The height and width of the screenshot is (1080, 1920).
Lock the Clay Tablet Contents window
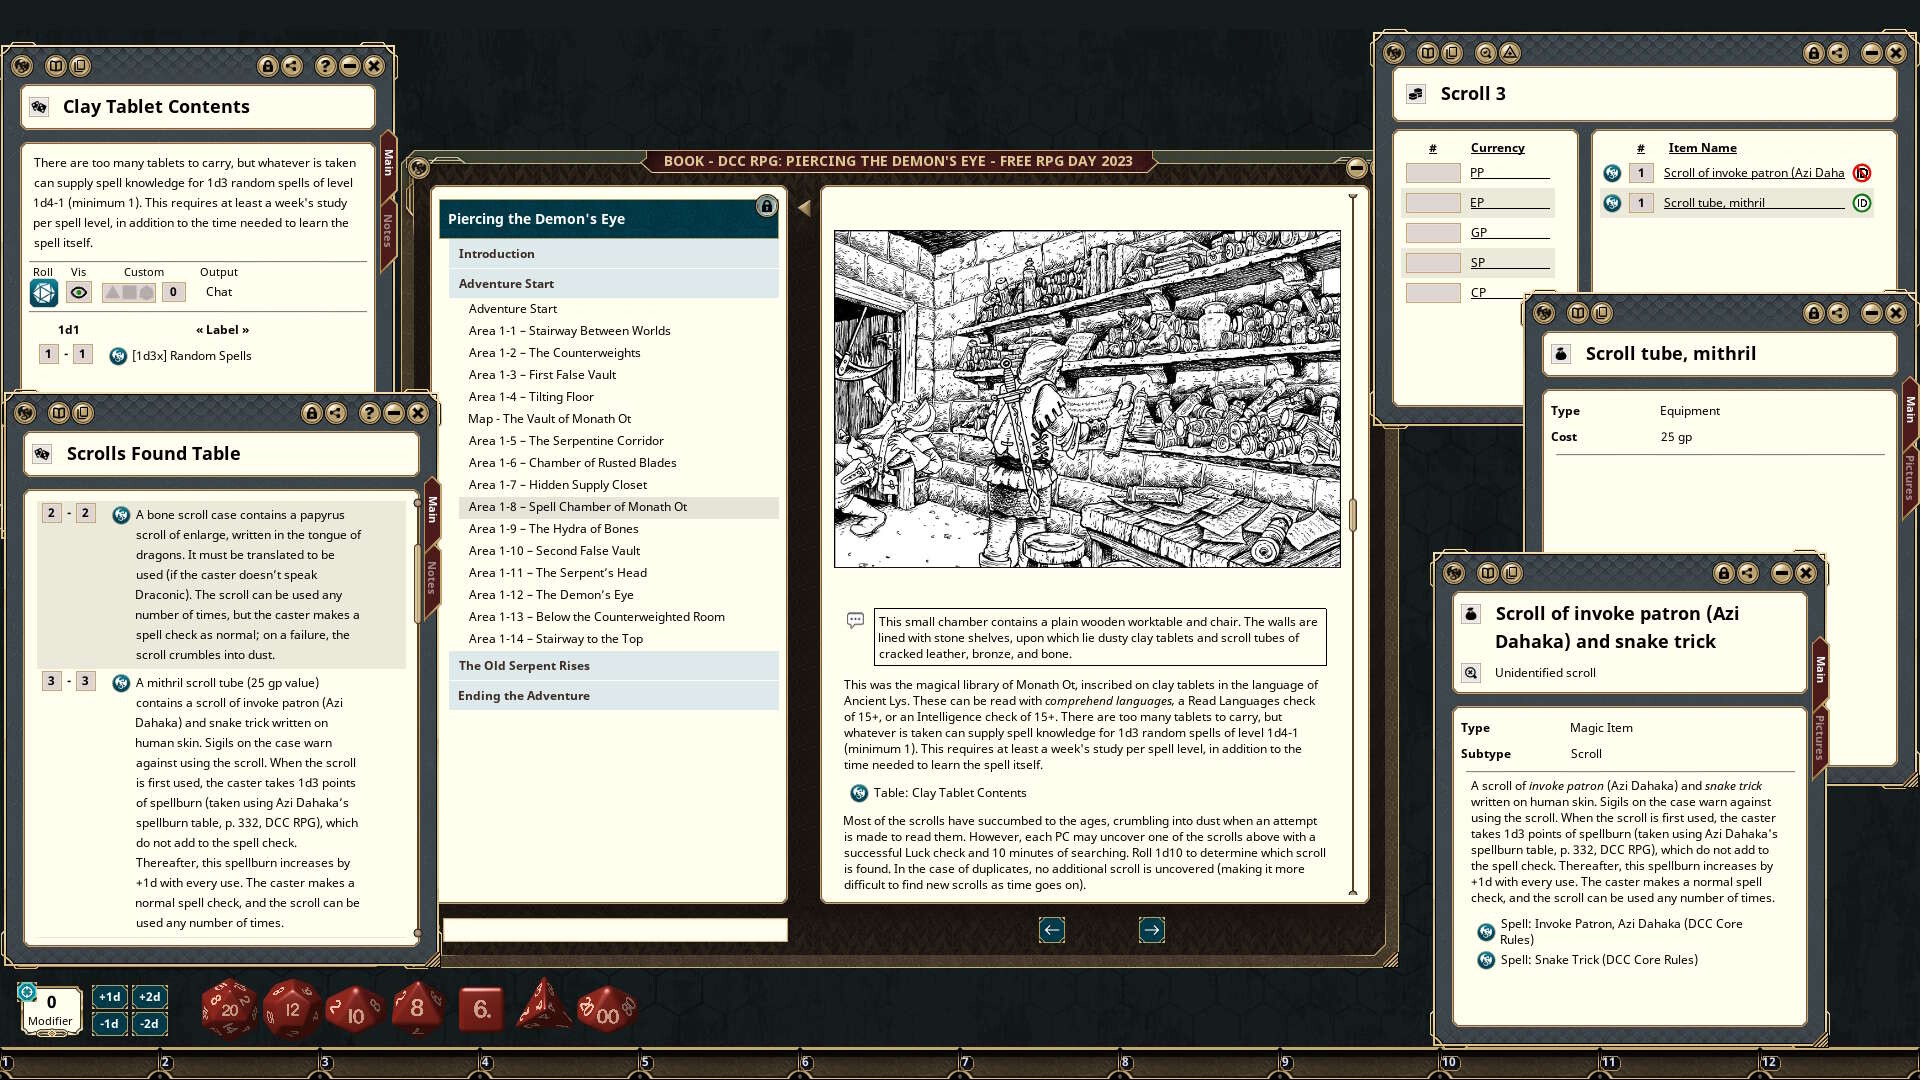point(267,66)
